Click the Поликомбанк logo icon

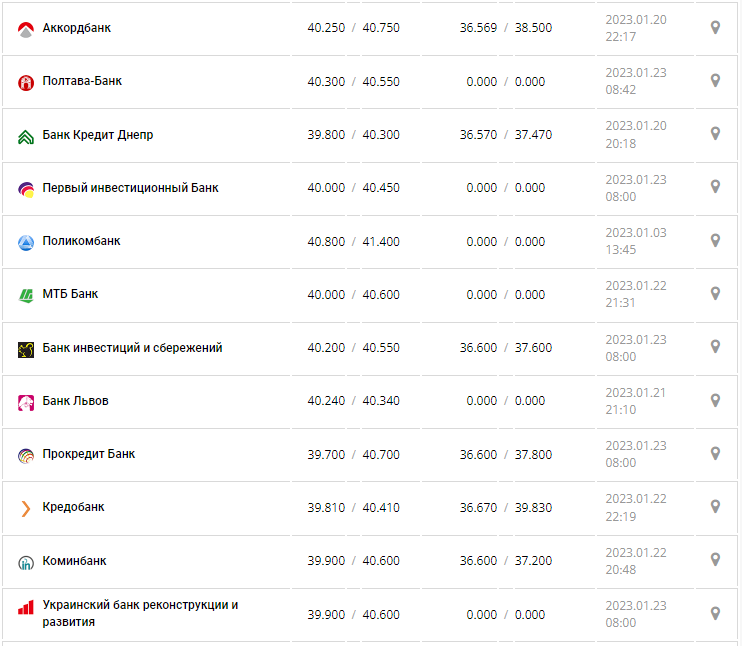click(x=26, y=242)
